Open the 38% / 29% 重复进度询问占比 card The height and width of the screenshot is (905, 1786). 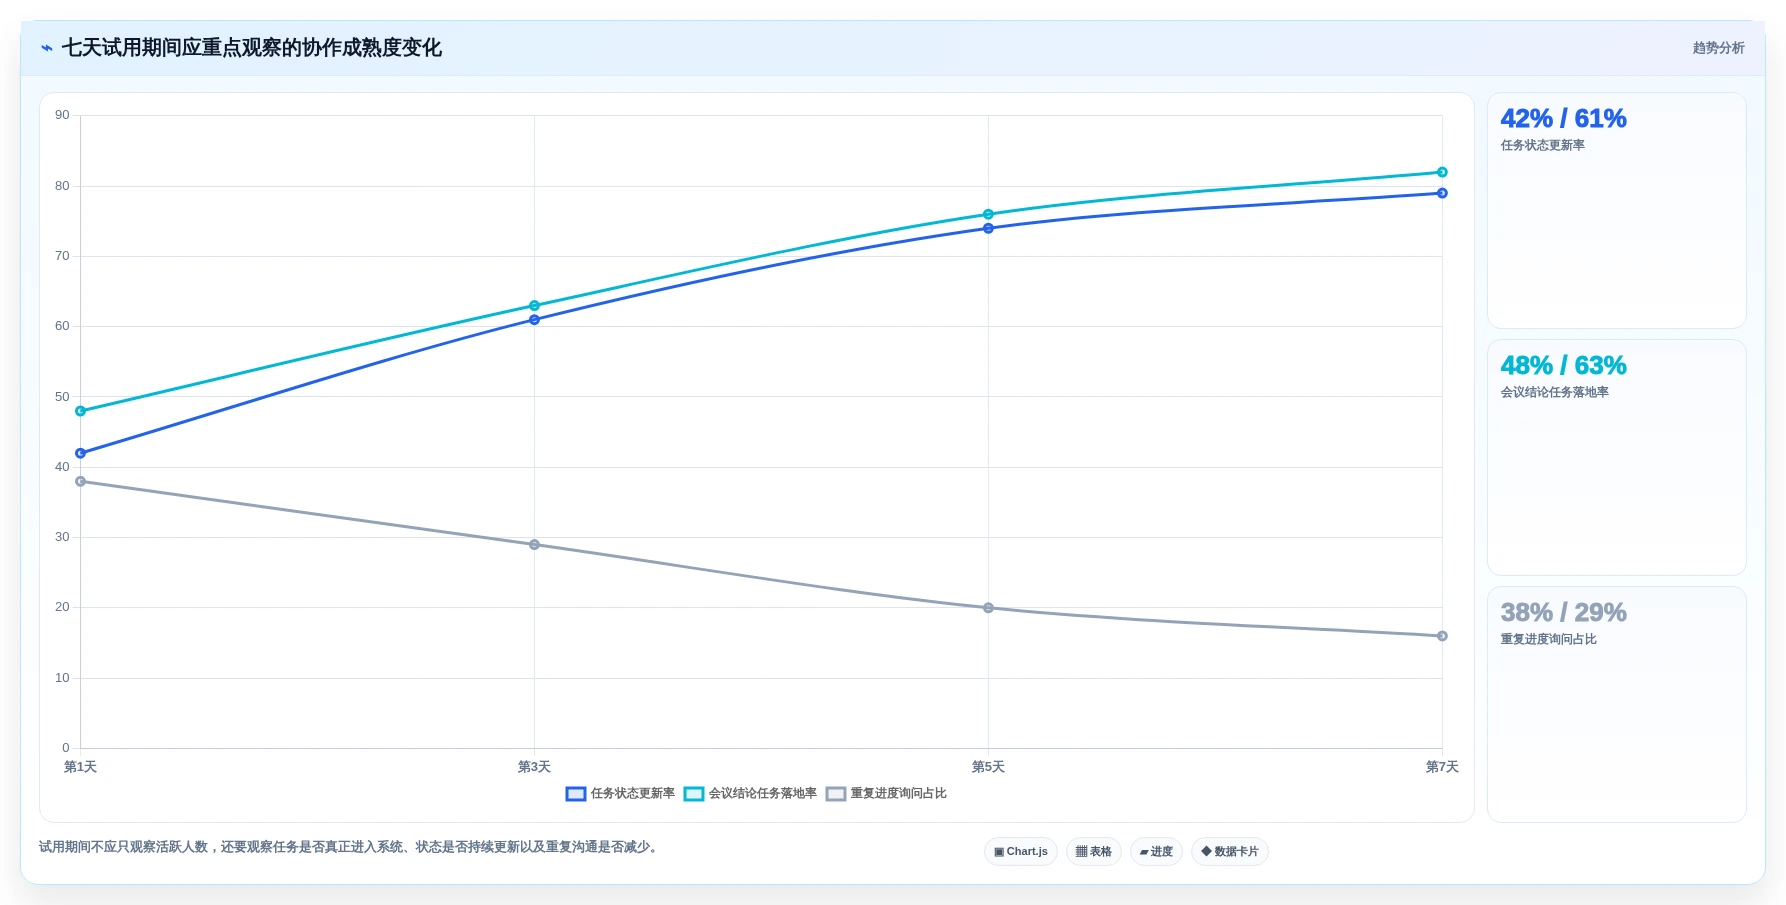tap(1617, 705)
